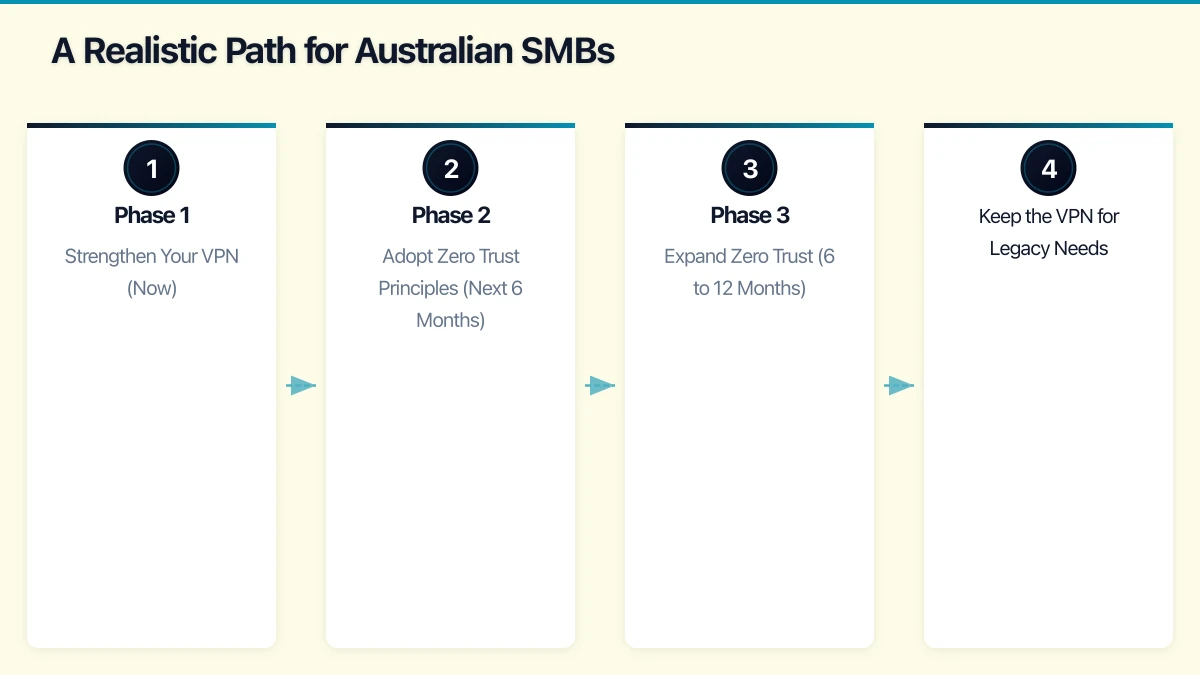Click "Keep the VPN for Legacy Needs" text
This screenshot has width=1200, height=675.
coord(1048,232)
